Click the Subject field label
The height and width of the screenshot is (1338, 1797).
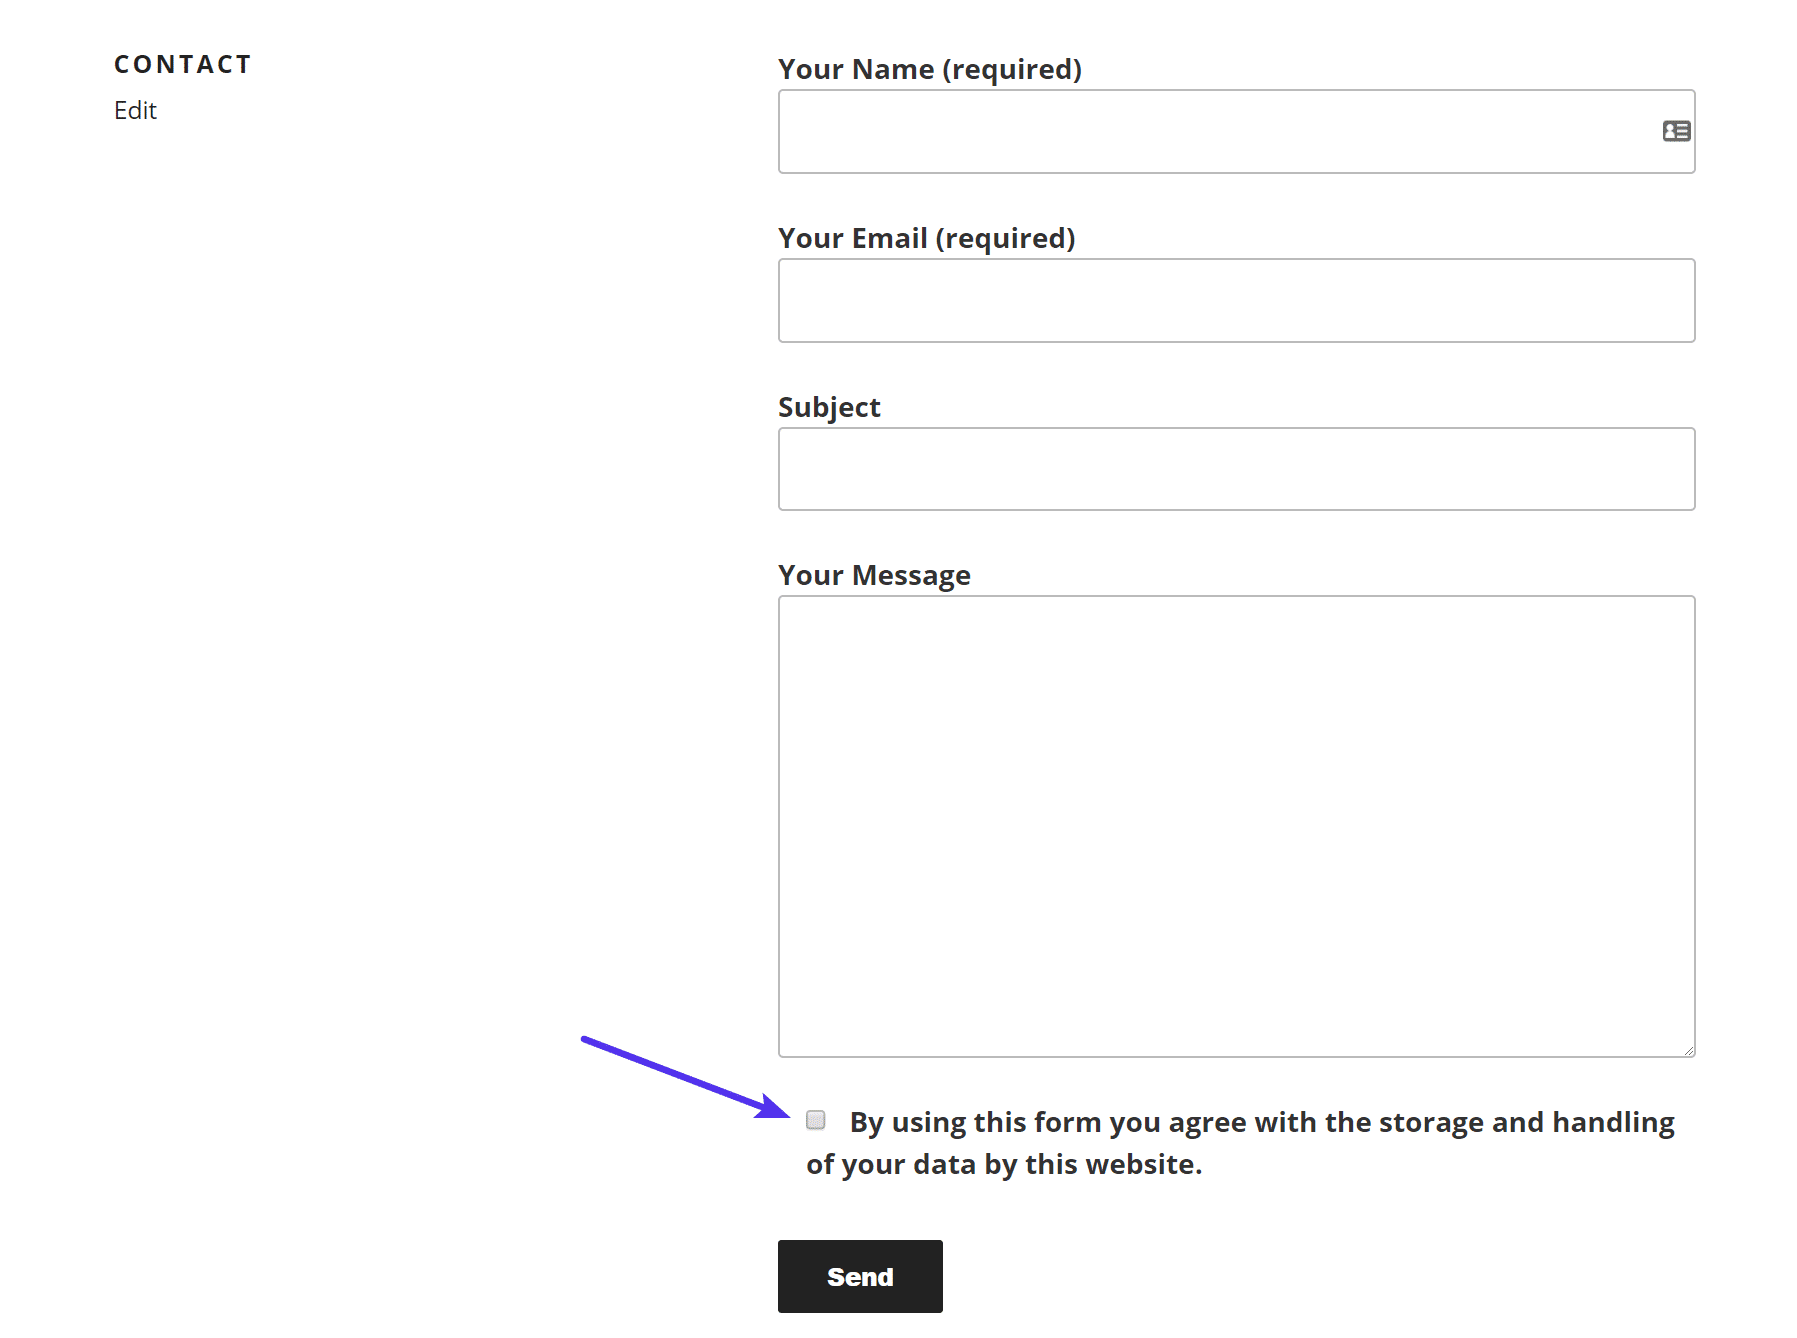[828, 406]
